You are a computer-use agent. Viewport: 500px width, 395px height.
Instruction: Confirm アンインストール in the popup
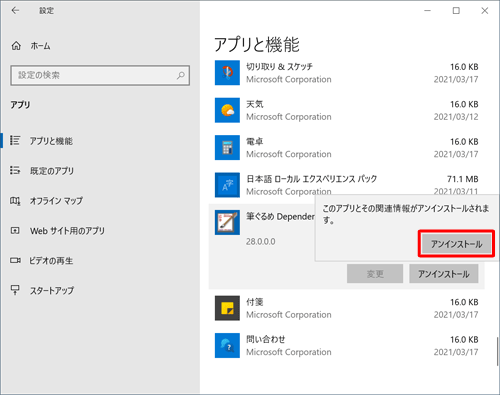coord(456,244)
